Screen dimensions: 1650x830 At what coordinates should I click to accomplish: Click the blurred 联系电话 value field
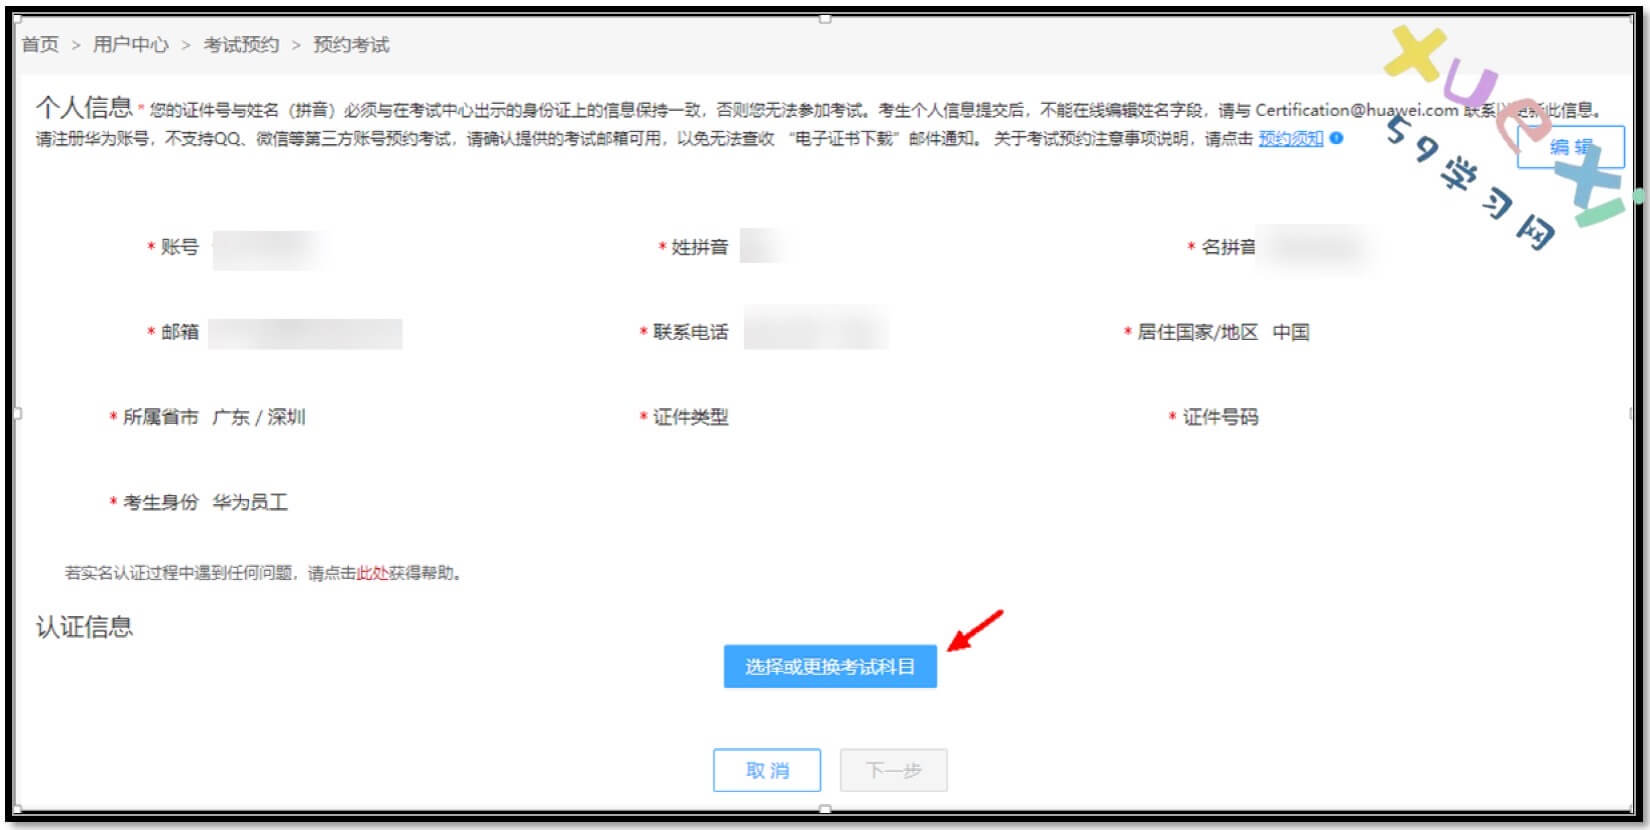(x=816, y=331)
